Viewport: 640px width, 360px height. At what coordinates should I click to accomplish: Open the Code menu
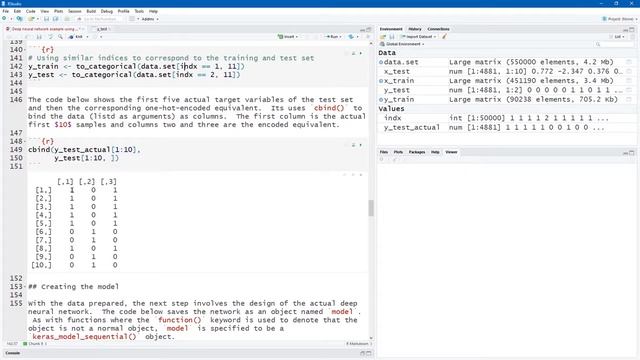(31, 11)
